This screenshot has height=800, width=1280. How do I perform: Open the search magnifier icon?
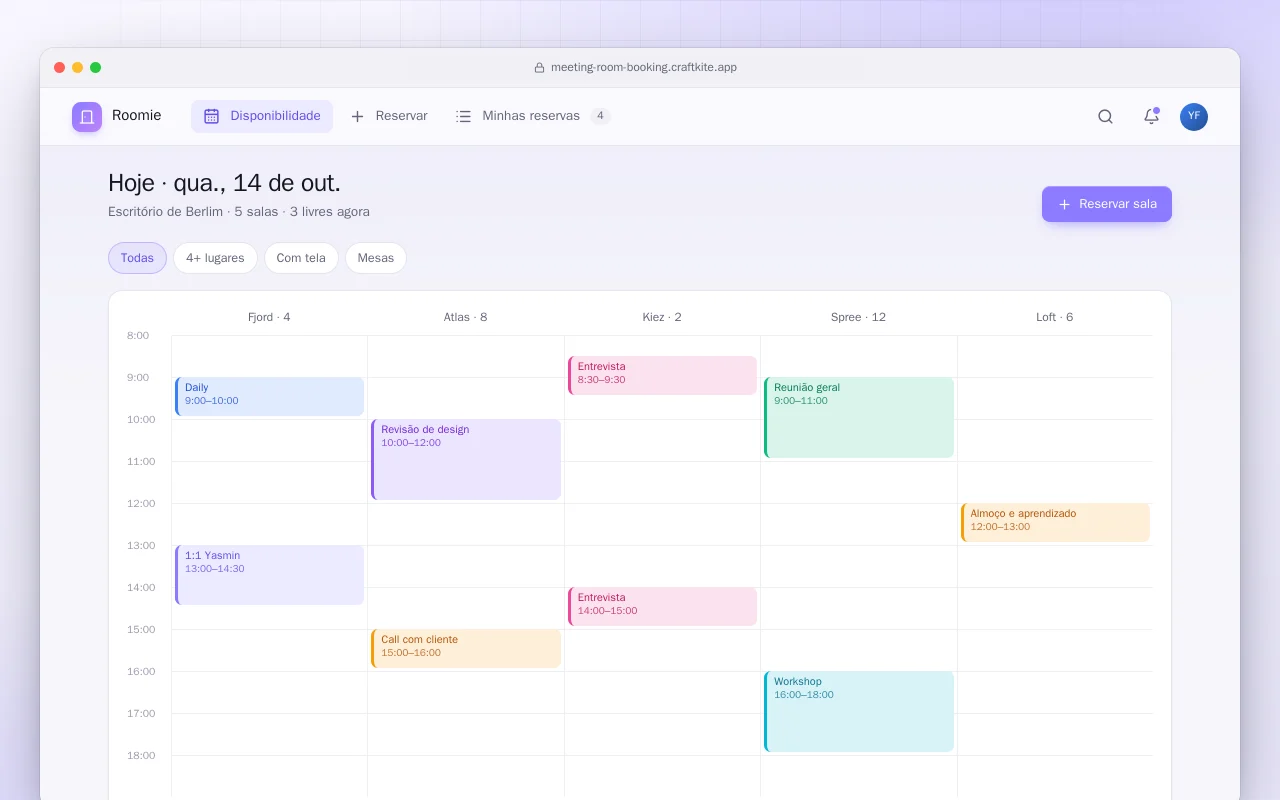coord(1105,117)
